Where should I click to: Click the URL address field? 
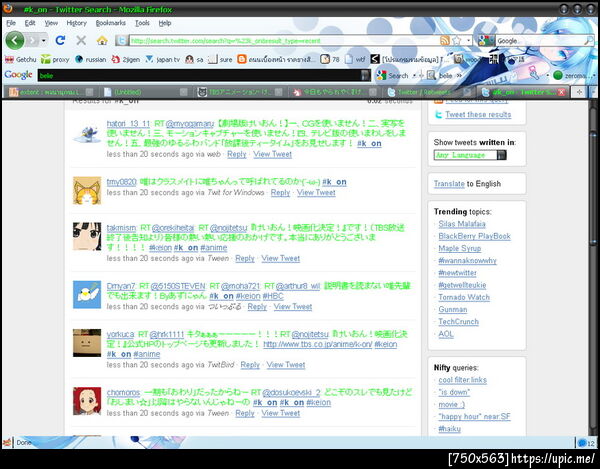pyautogui.click(x=284, y=41)
